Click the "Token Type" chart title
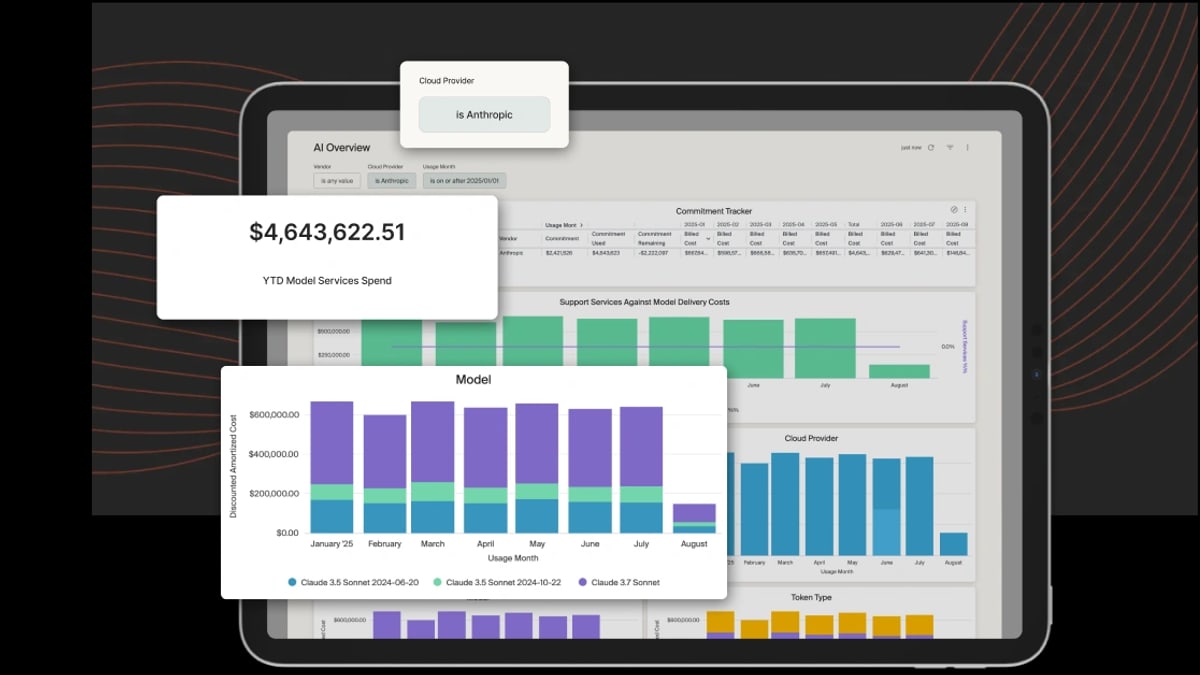The width and height of the screenshot is (1200, 675). (811, 598)
